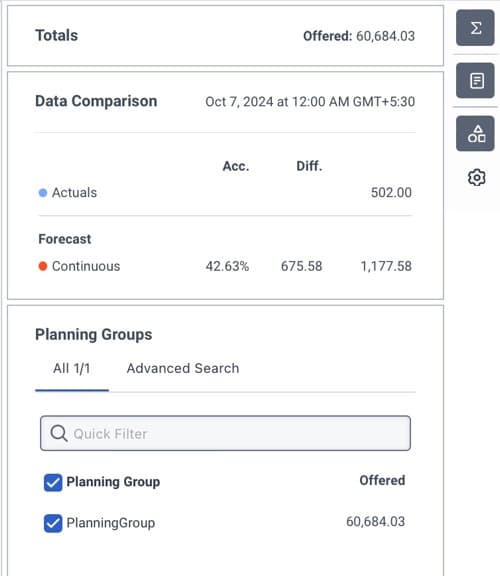Click the Offered column header

pos(382,480)
